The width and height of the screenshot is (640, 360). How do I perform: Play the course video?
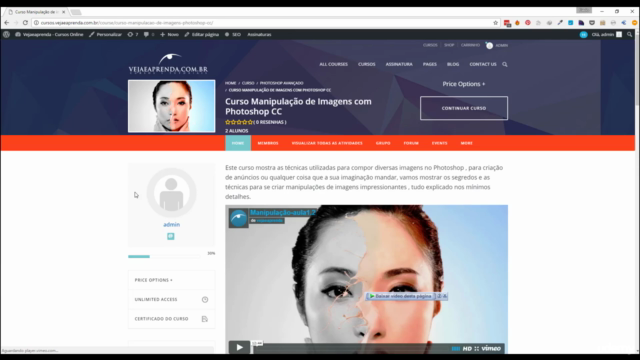(239, 347)
